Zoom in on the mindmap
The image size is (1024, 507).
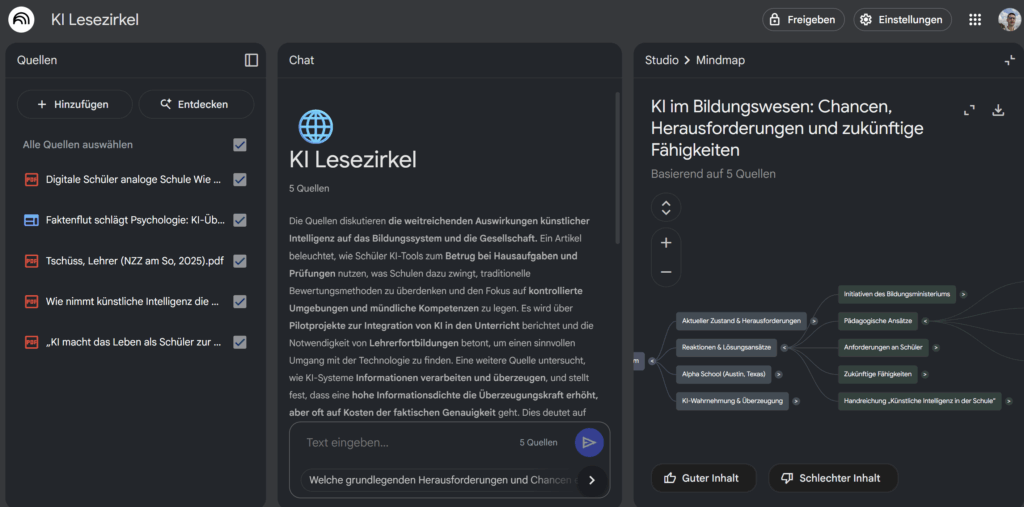(x=666, y=243)
